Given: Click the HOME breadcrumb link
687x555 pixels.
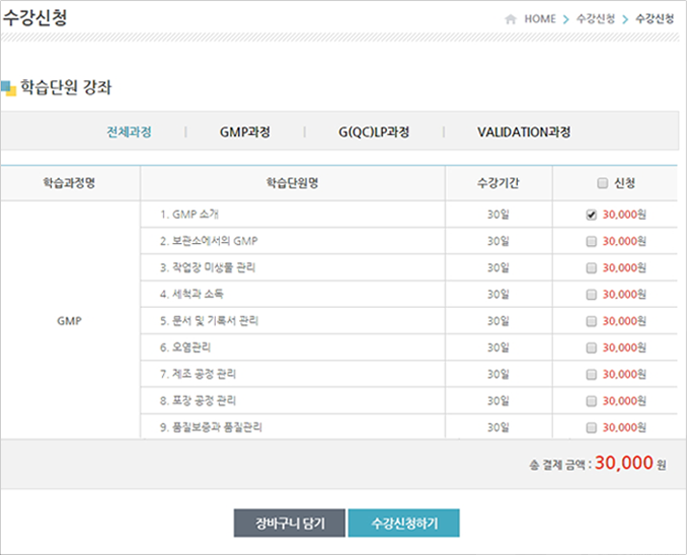Looking at the screenshot, I should click(x=540, y=19).
